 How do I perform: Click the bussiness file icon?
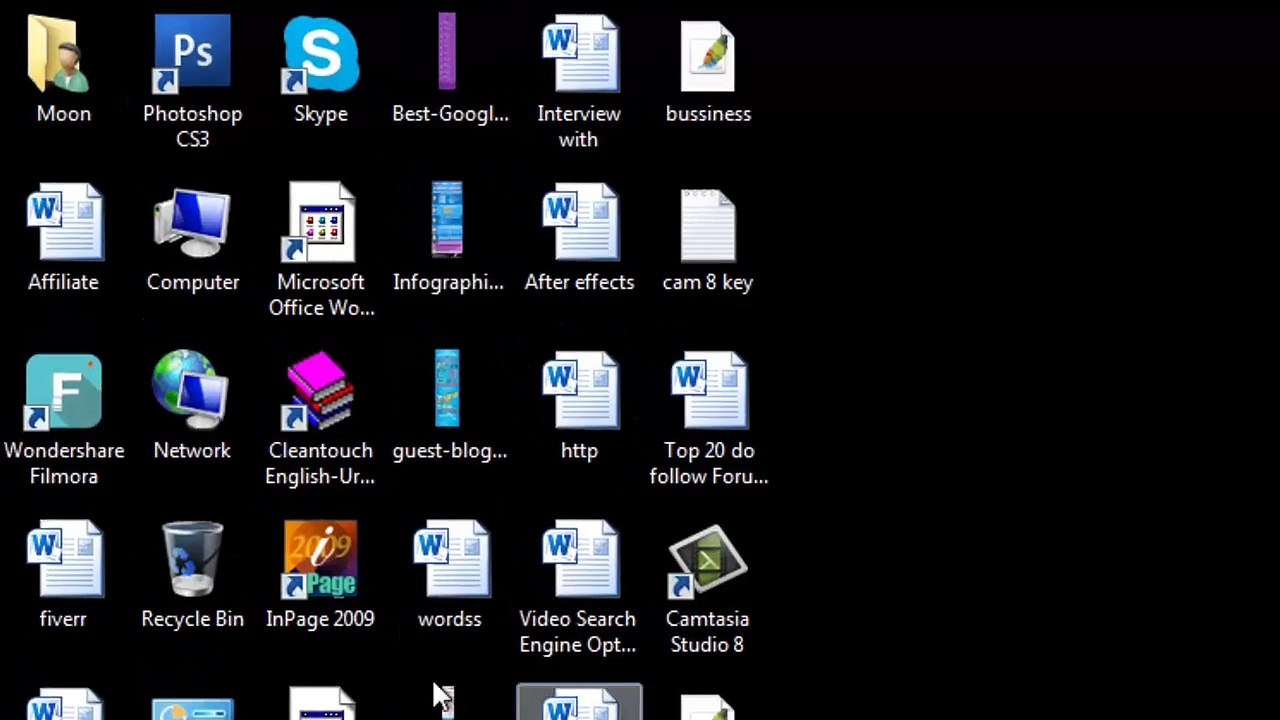click(708, 57)
